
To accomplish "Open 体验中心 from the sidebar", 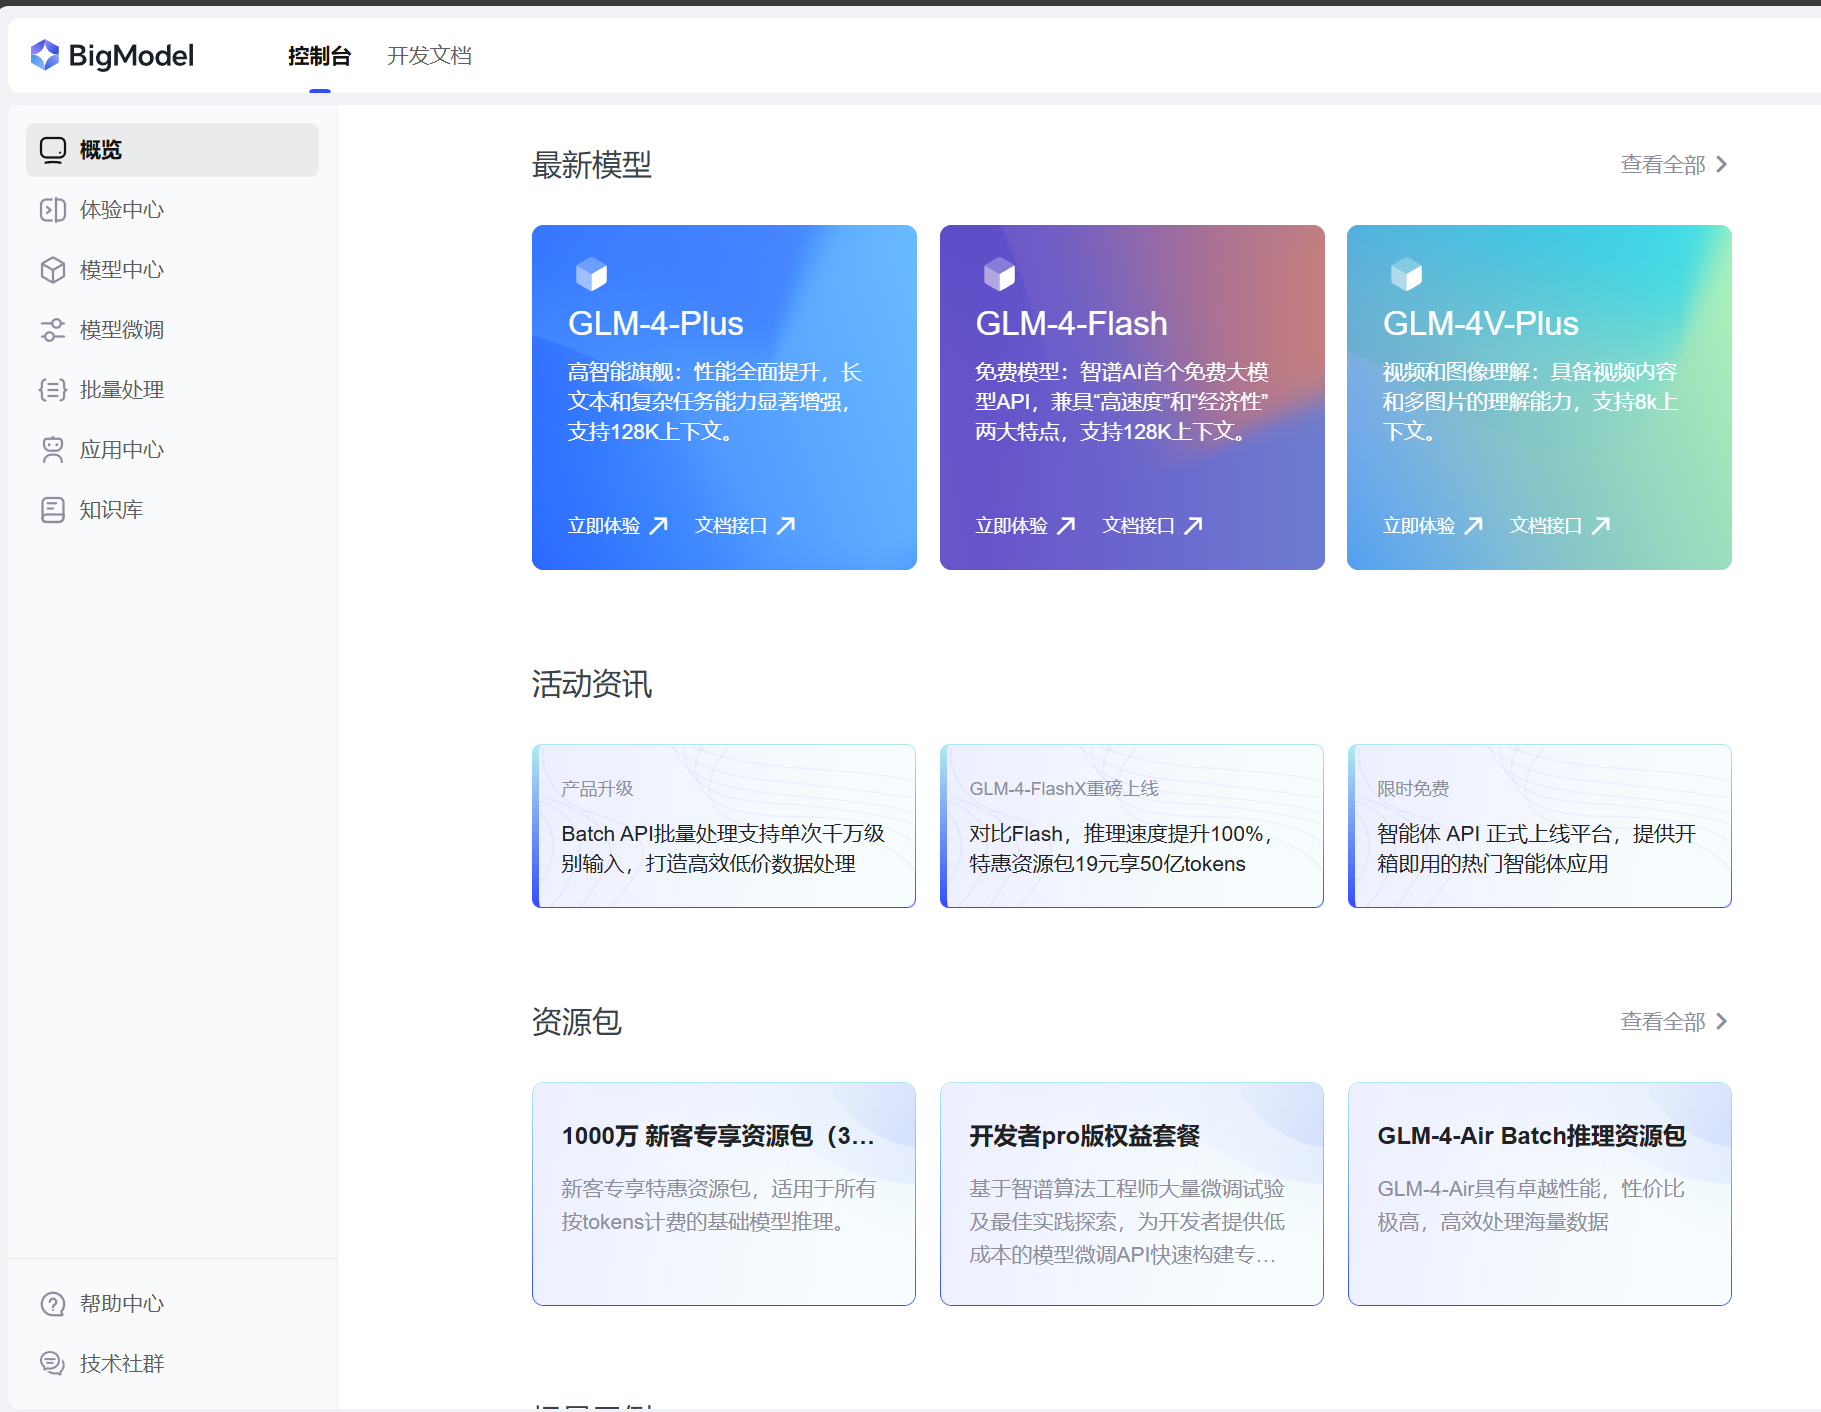I will tap(172, 210).
